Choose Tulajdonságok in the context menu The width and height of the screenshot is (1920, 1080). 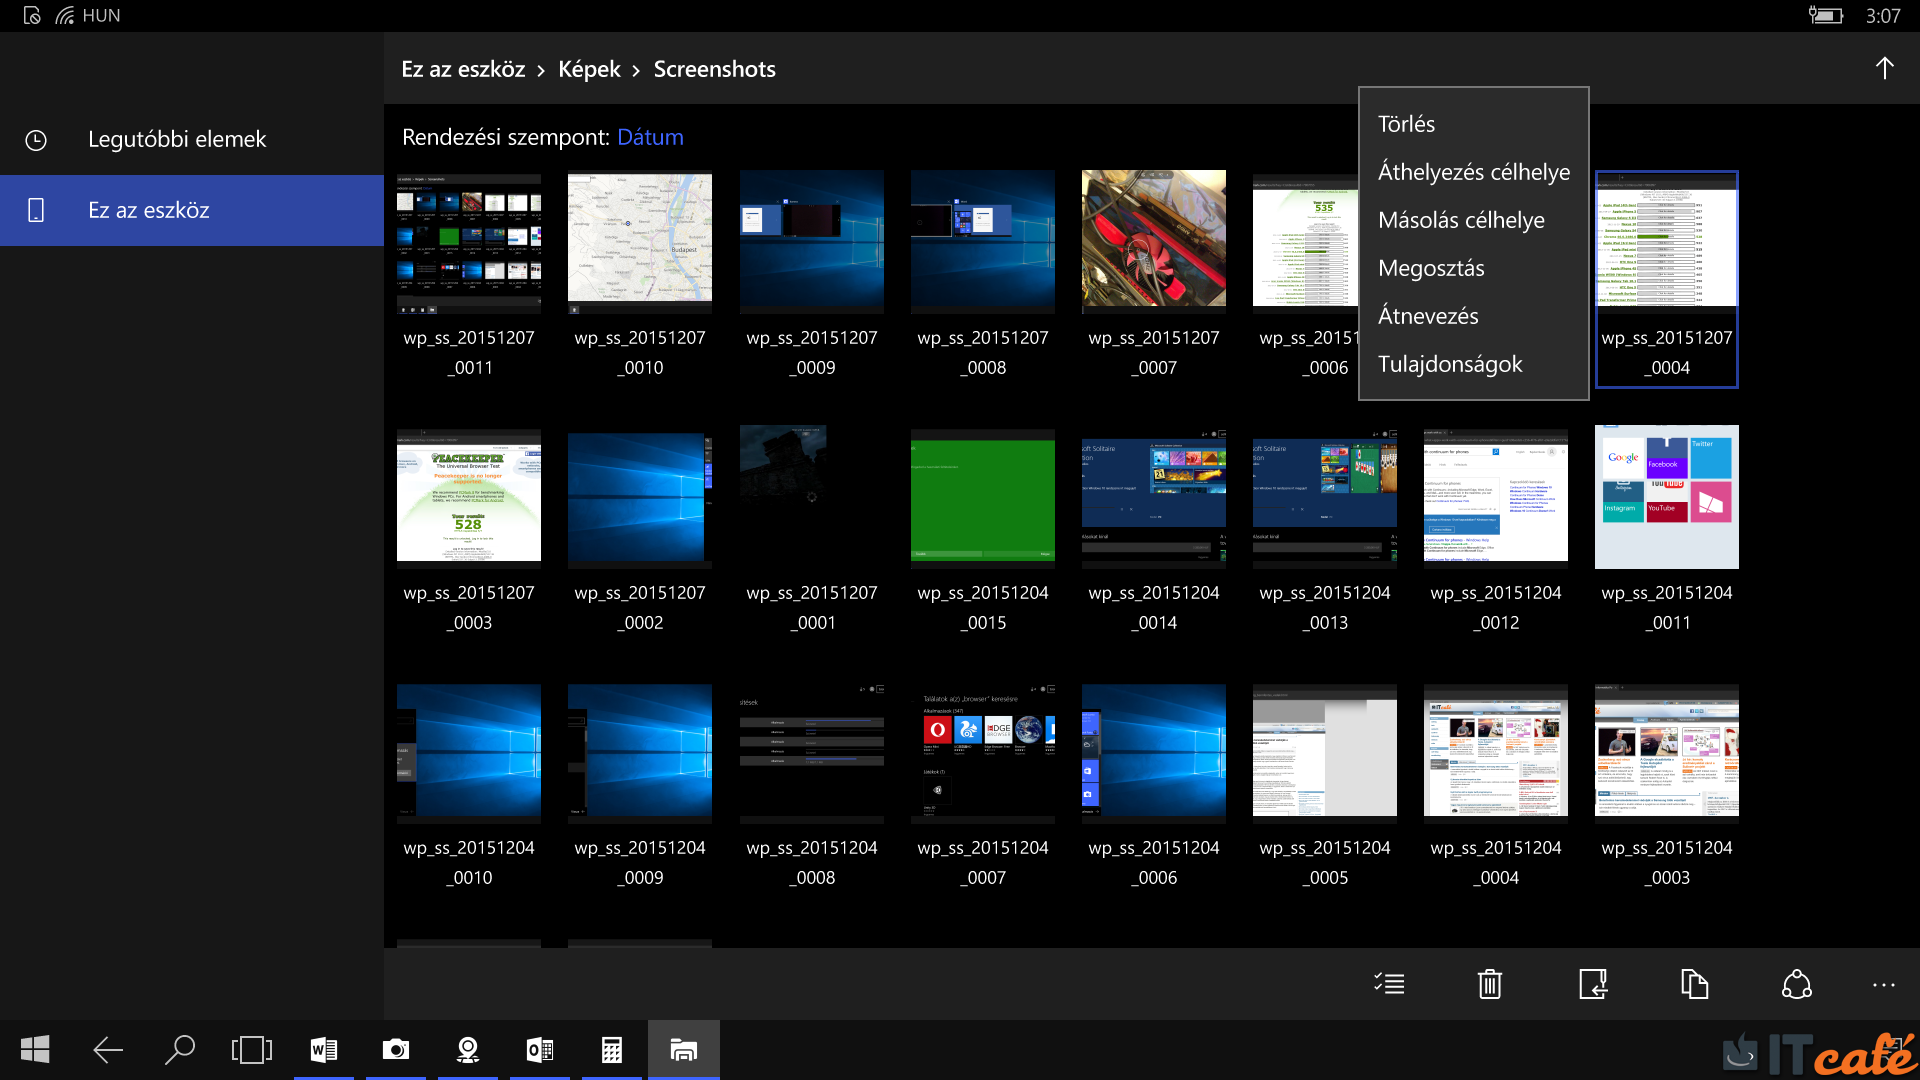(x=1450, y=364)
